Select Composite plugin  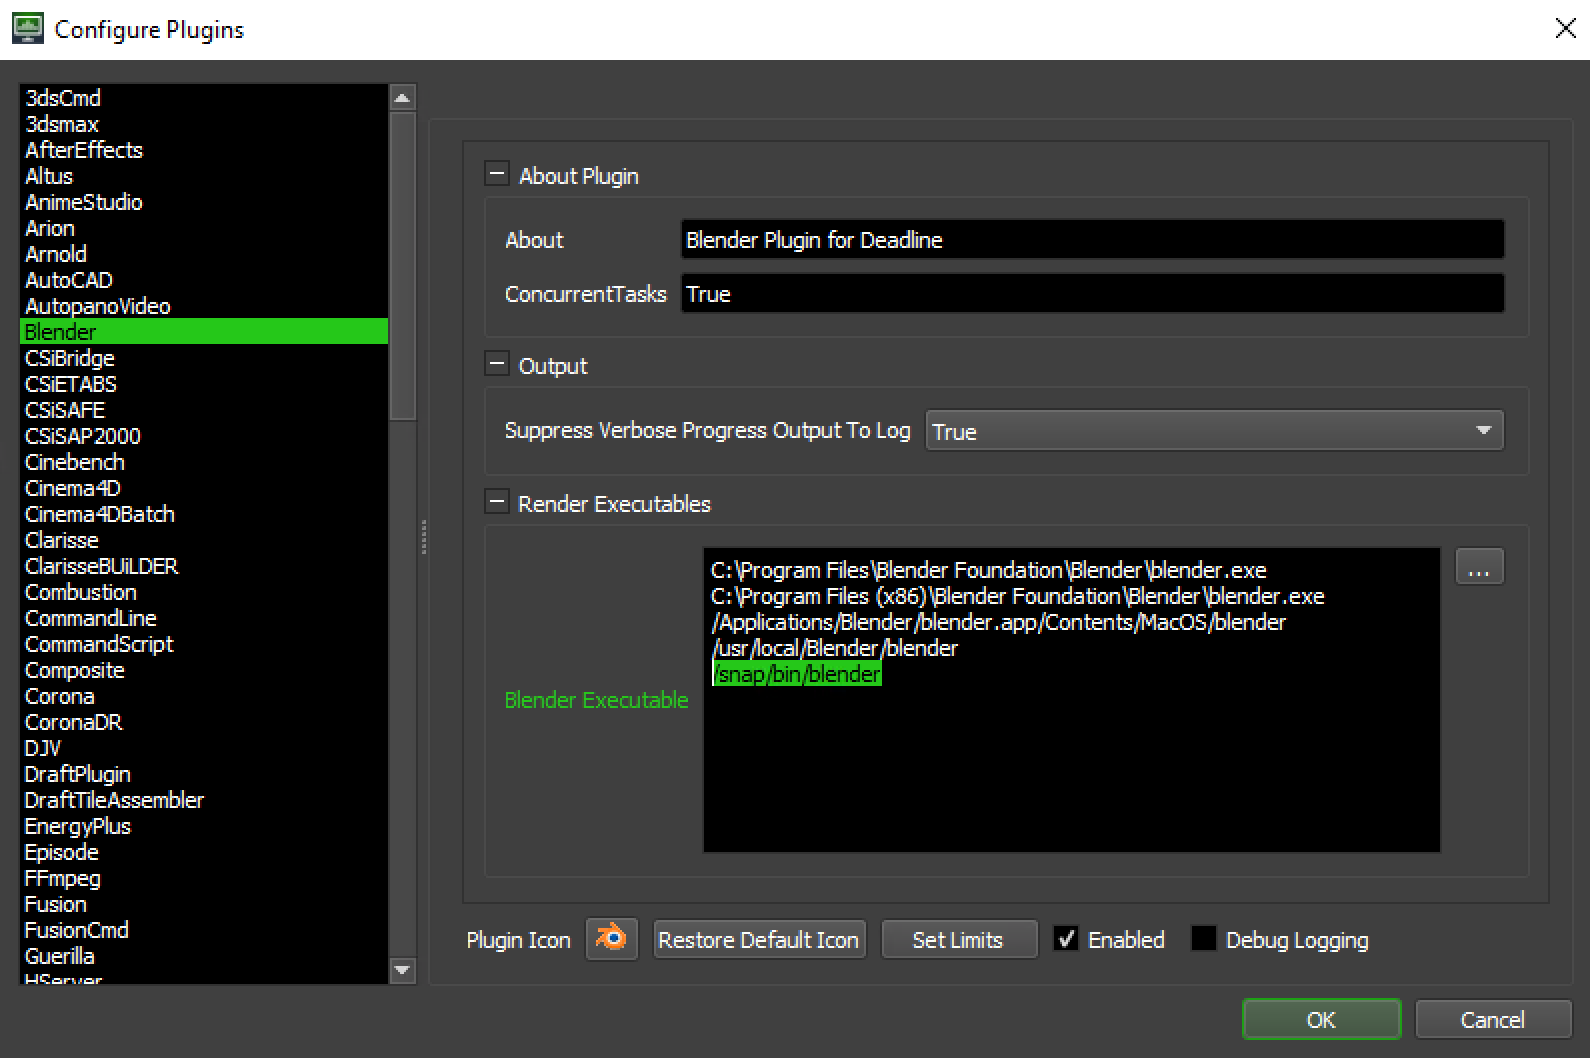(204, 670)
